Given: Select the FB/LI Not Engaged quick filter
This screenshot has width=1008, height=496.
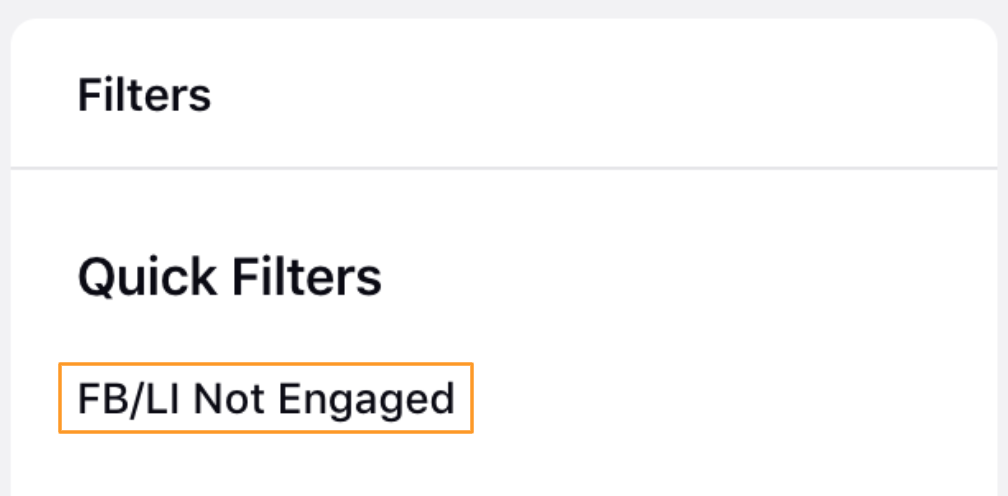Looking at the screenshot, I should (266, 398).
